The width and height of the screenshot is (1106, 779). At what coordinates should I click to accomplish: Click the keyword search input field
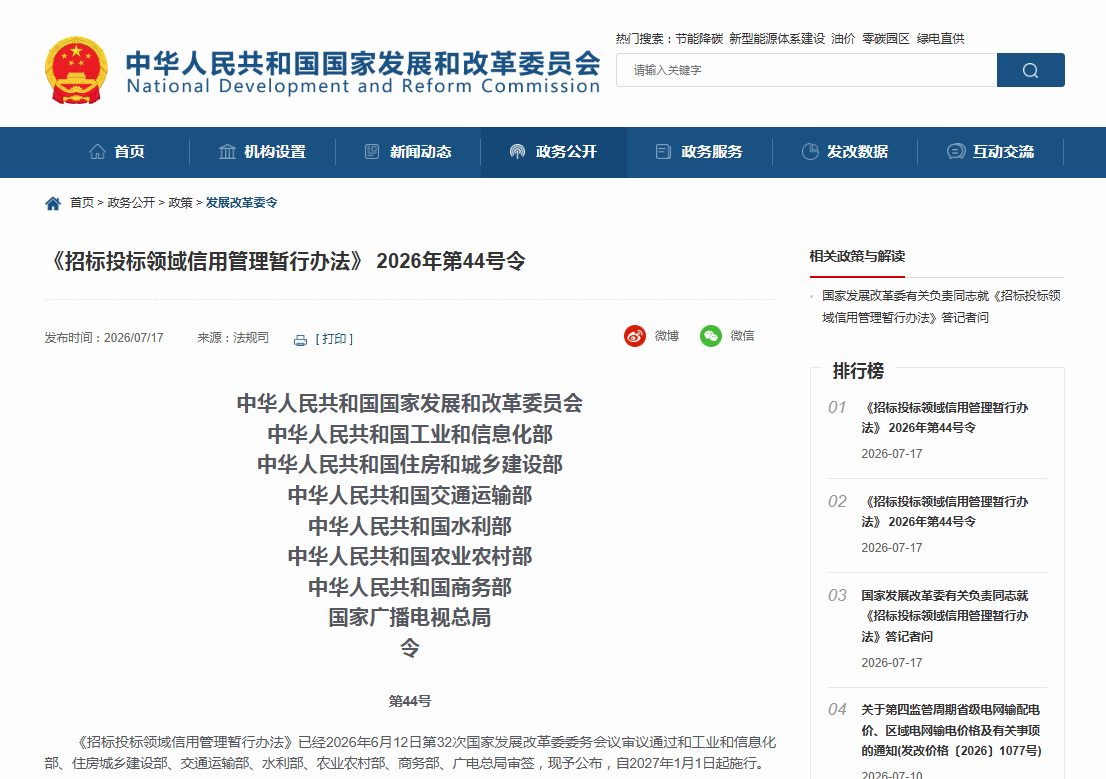coord(806,70)
